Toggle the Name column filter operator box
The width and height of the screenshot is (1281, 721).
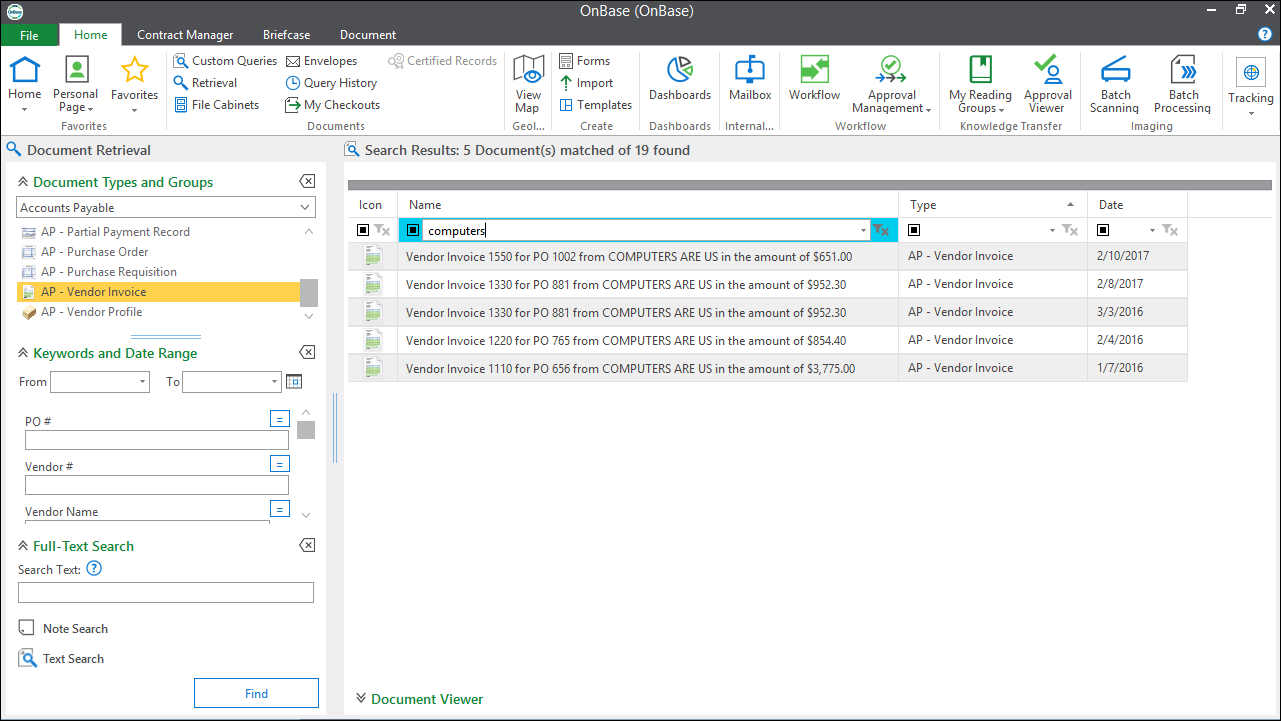412,230
